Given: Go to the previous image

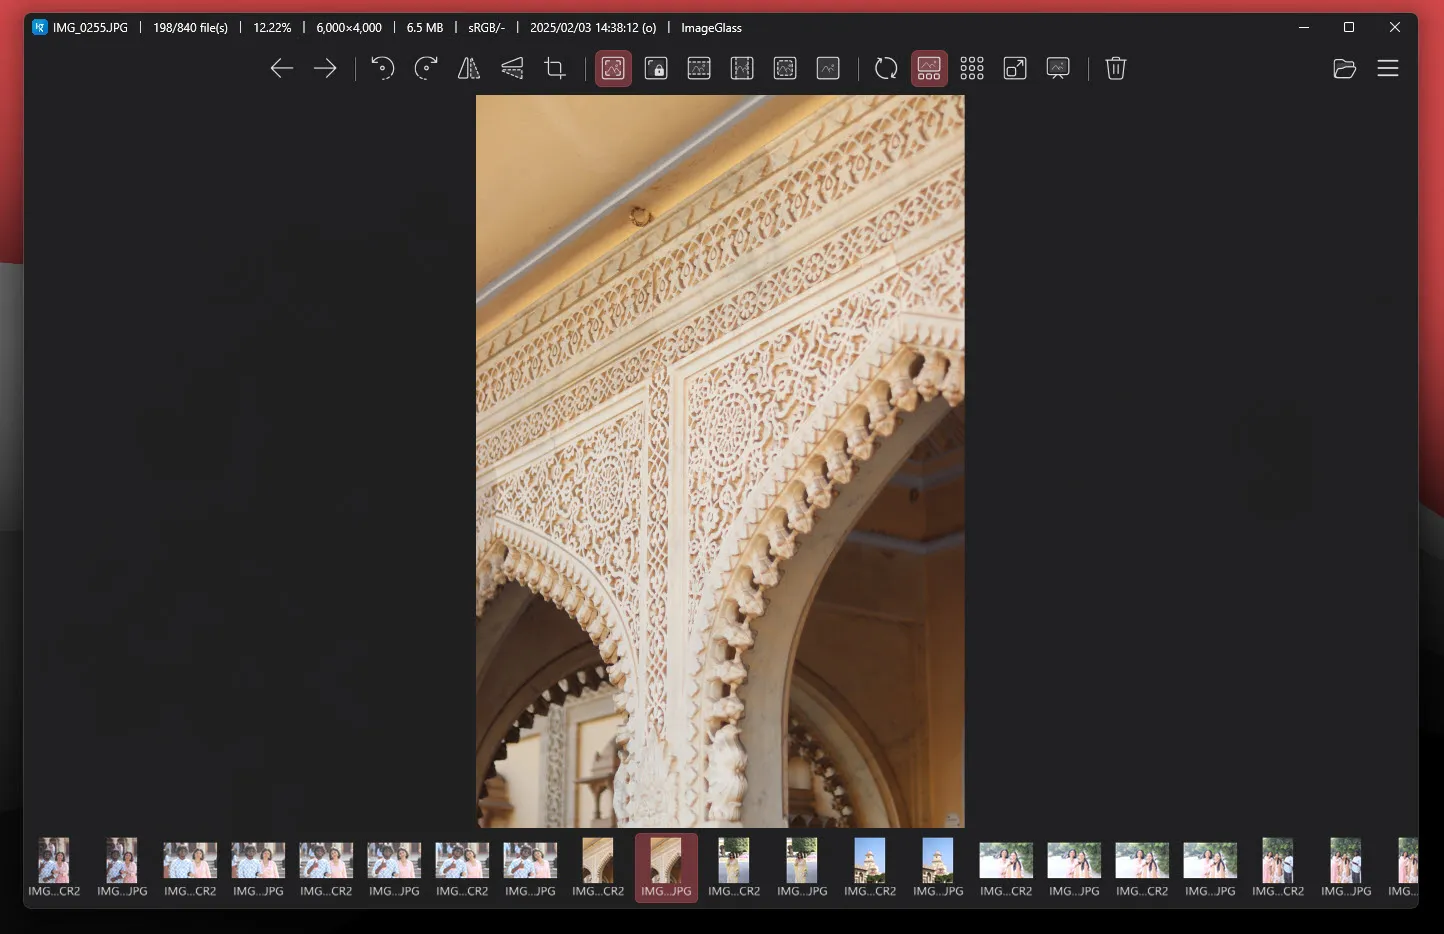Looking at the screenshot, I should (281, 68).
